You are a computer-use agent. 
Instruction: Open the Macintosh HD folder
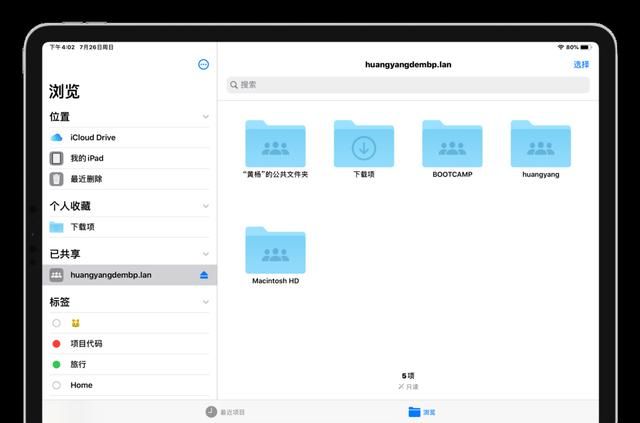[276, 250]
